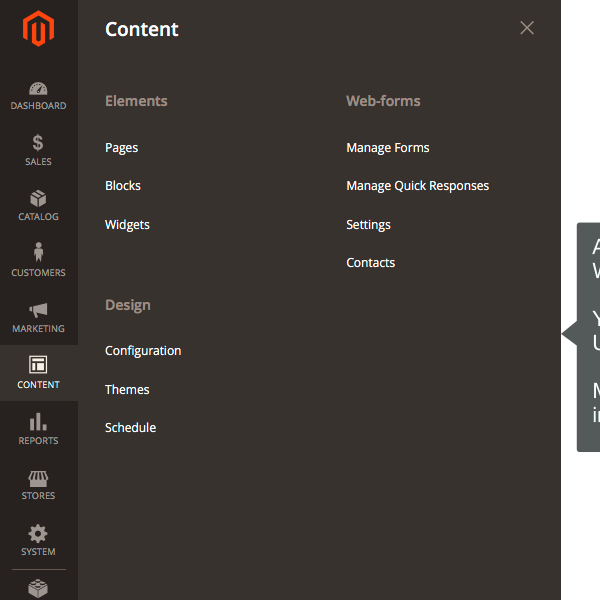
Task: Open Schedule under Design
Action: coord(130,427)
